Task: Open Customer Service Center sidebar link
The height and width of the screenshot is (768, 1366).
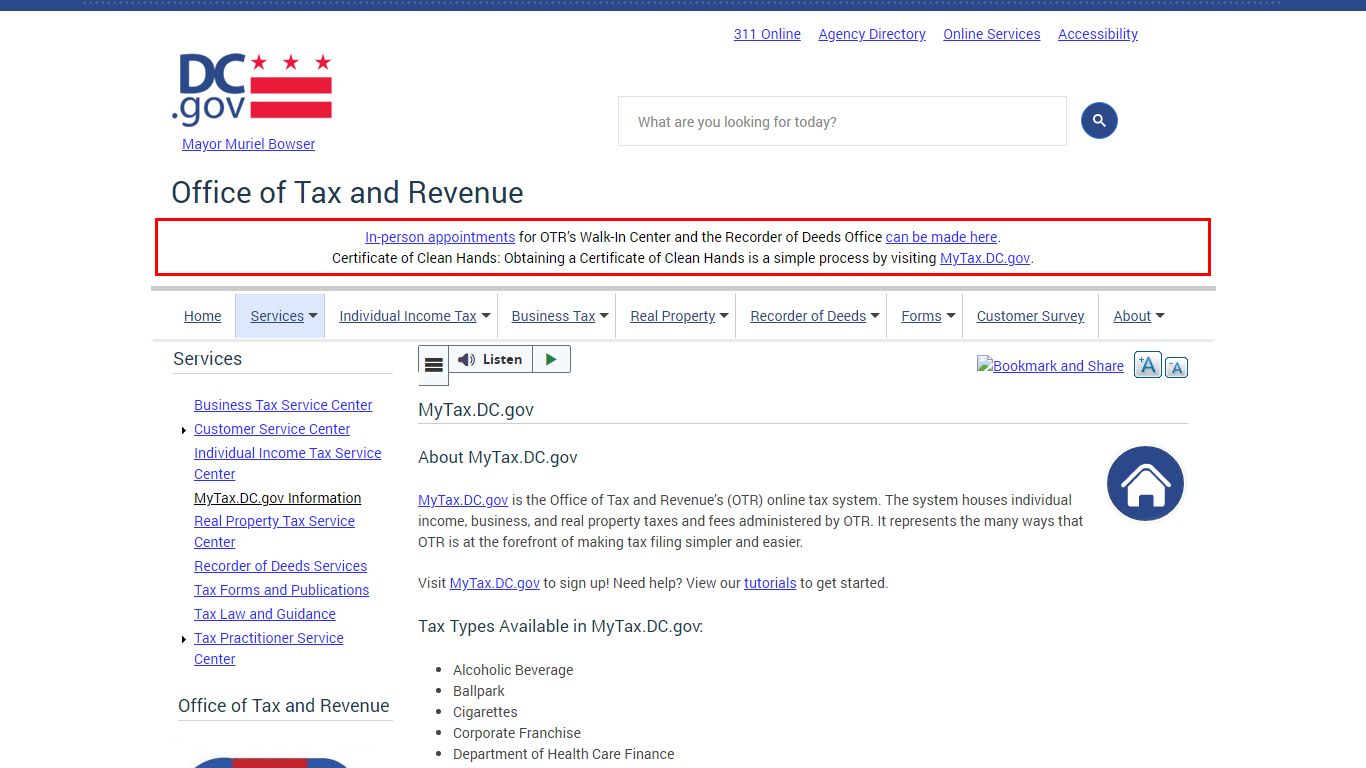Action: coord(272,429)
